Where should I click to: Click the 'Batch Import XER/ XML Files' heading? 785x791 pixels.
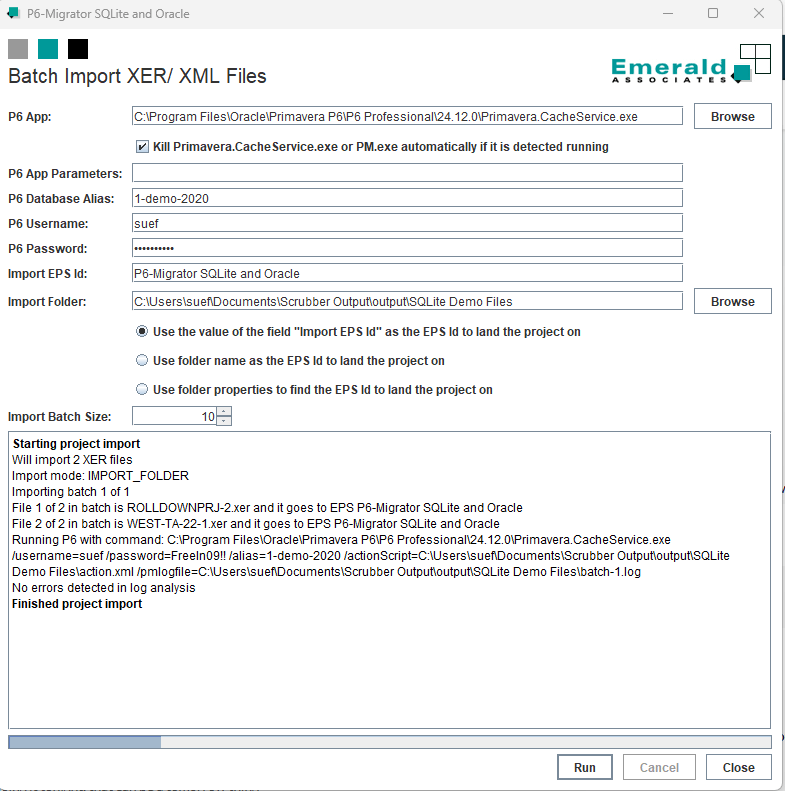(137, 76)
